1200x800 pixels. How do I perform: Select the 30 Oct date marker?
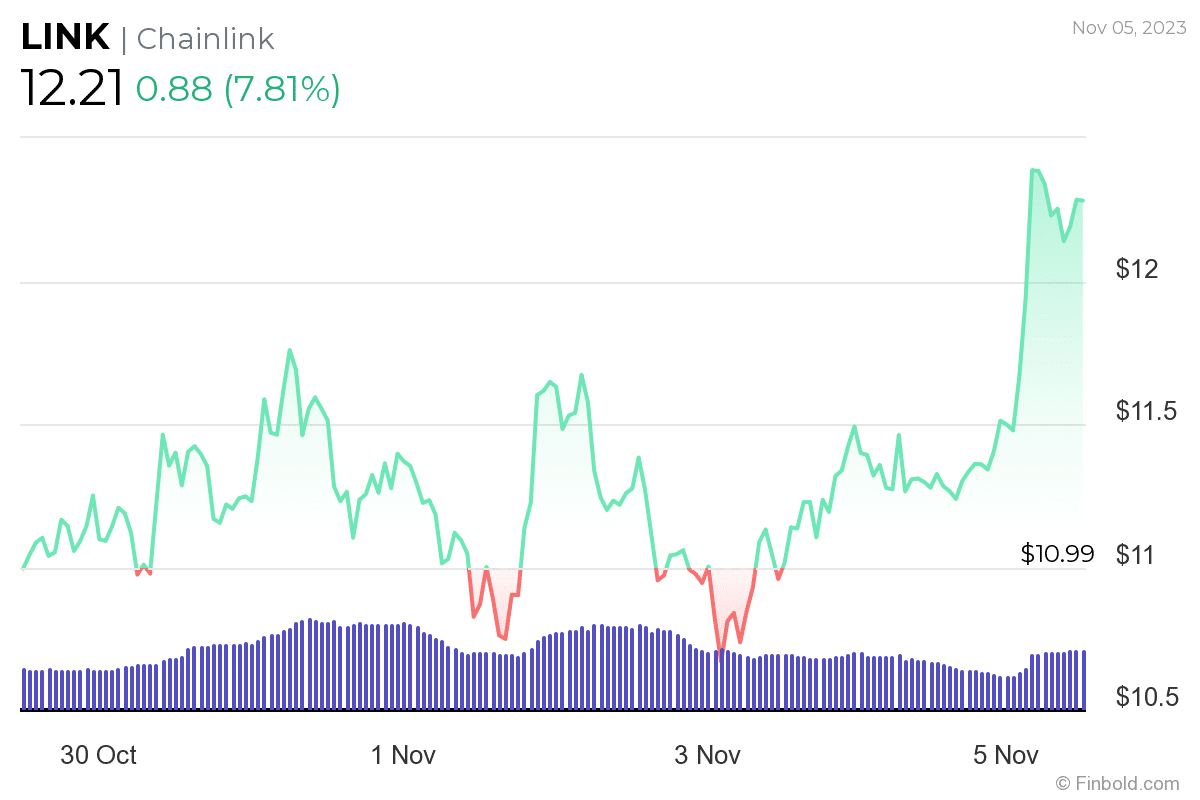click(98, 755)
